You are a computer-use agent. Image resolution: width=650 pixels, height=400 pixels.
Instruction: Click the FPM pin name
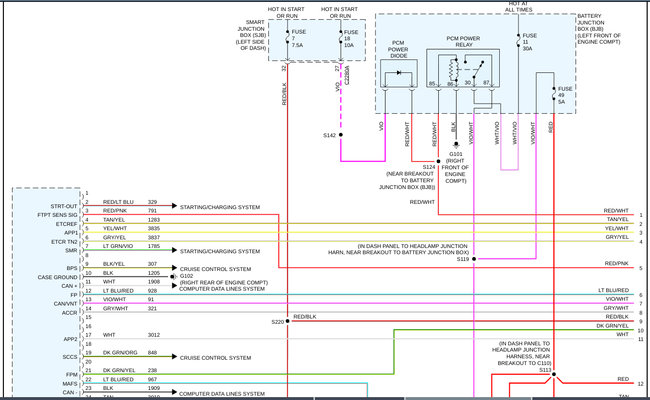(x=72, y=375)
